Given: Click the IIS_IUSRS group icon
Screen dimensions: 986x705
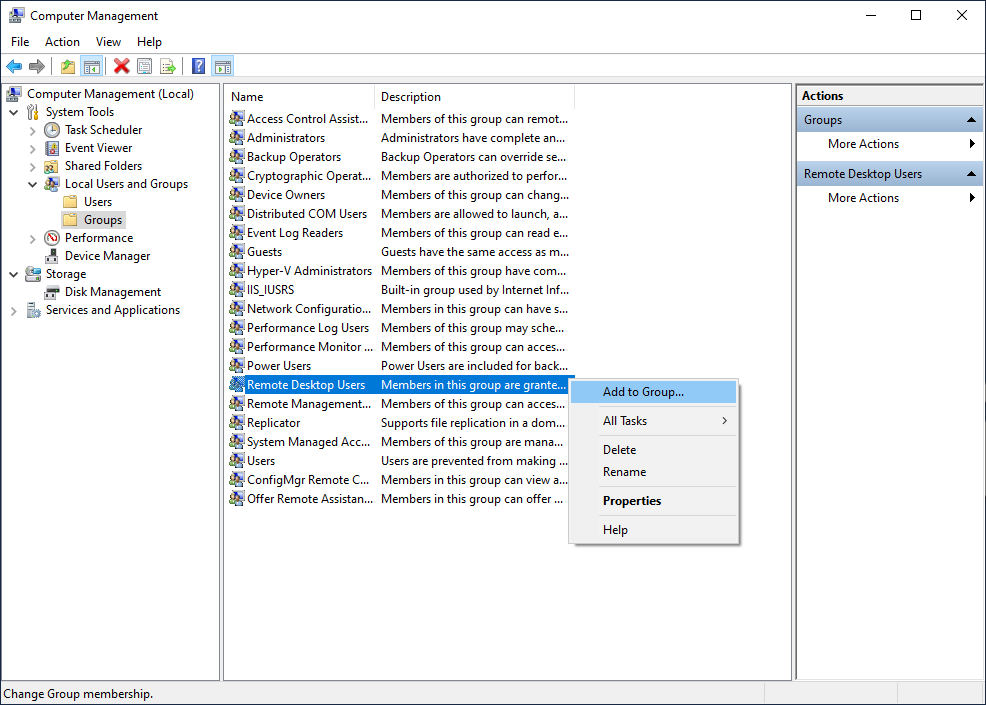Looking at the screenshot, I should (237, 289).
